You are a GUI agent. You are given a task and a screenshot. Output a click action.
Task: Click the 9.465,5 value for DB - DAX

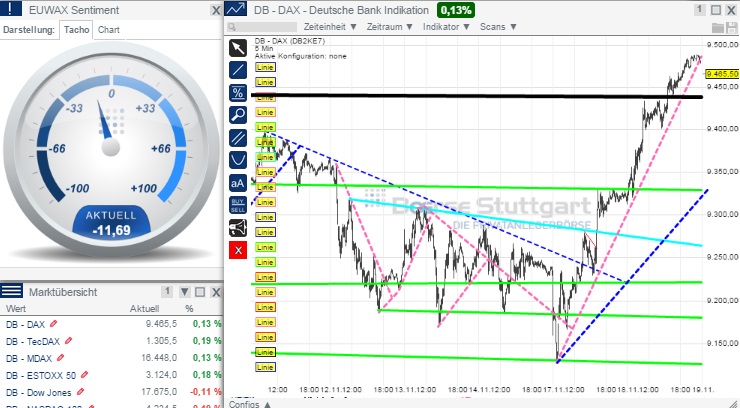[x=161, y=324]
